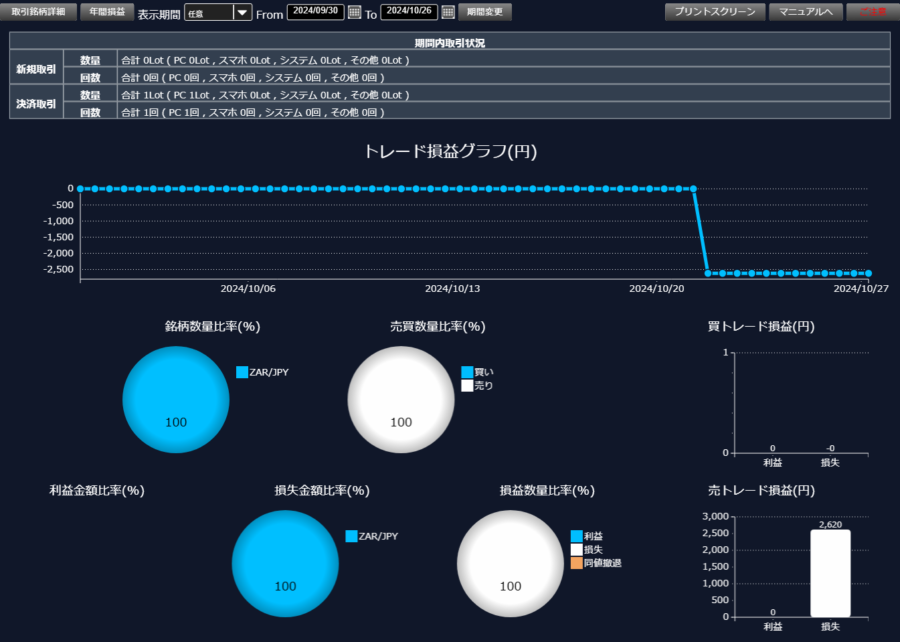The height and width of the screenshot is (642, 900).
Task: Click the 合計 1回 summary cell
Action: tap(504, 112)
